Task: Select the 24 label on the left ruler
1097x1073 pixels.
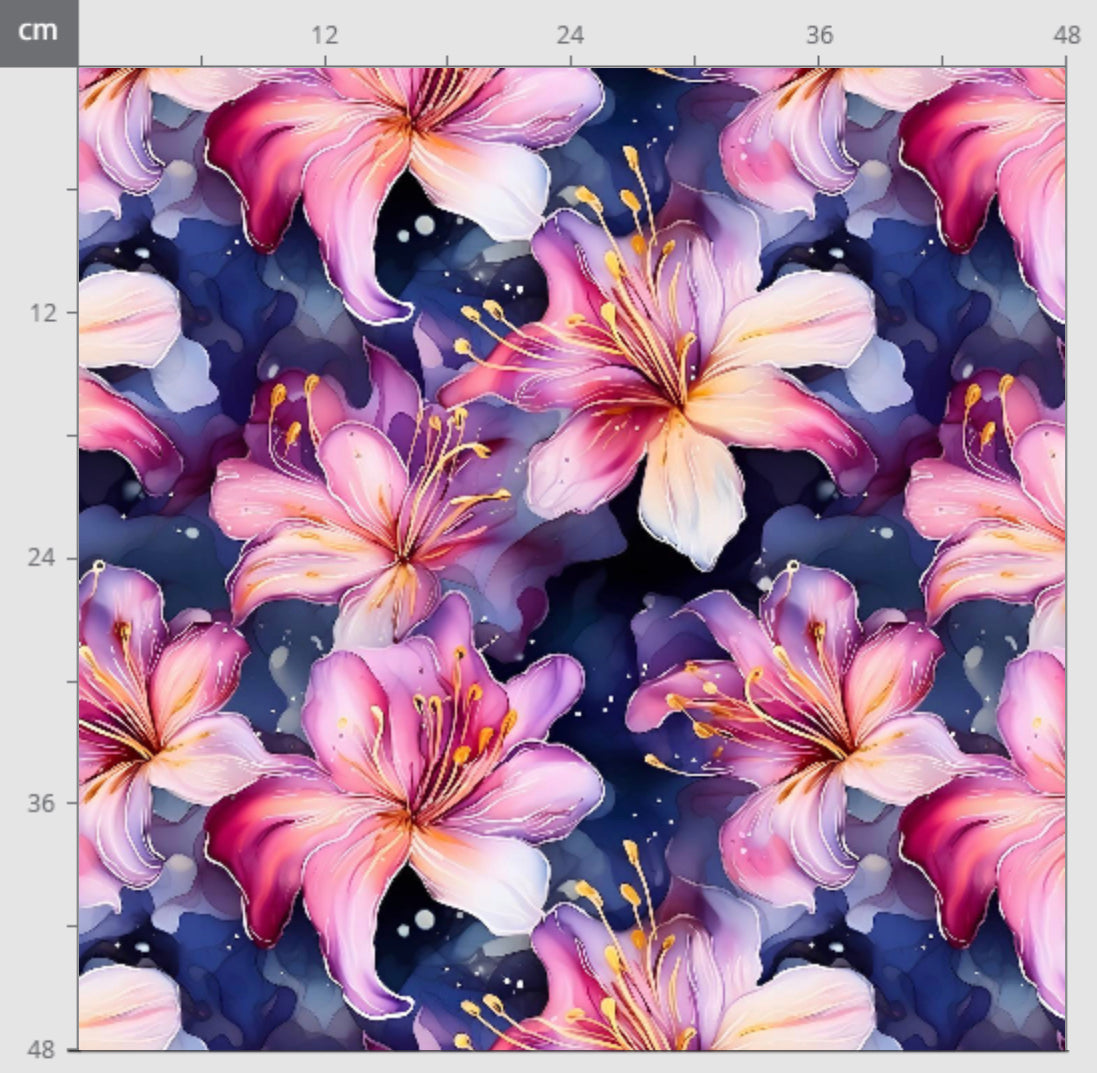Action: 41,557
